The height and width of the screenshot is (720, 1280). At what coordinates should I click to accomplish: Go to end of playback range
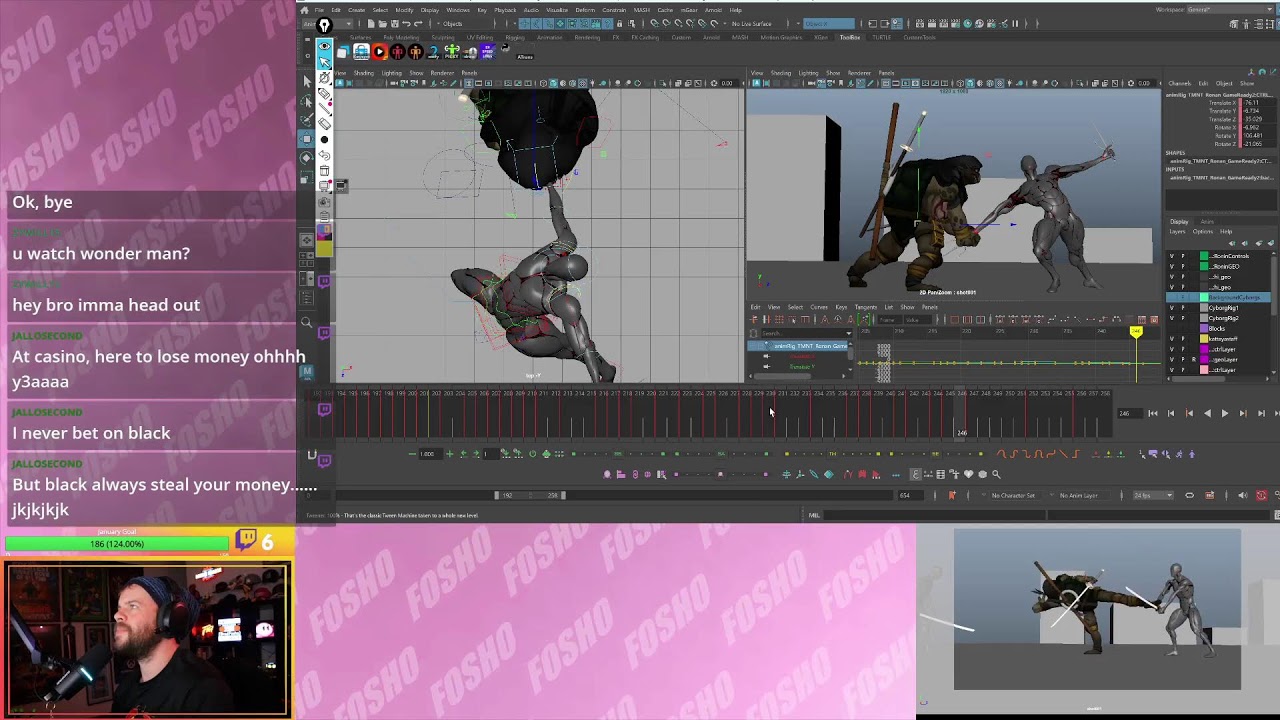coord(1277,413)
